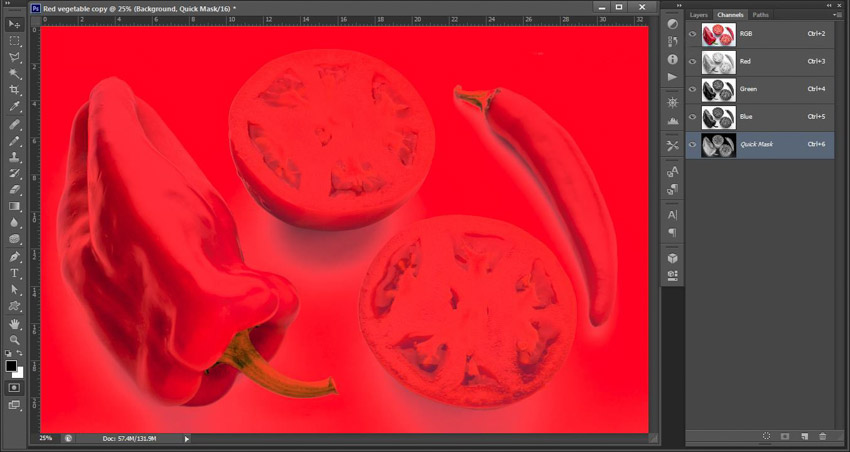Activate the Hand tool

coord(15,324)
